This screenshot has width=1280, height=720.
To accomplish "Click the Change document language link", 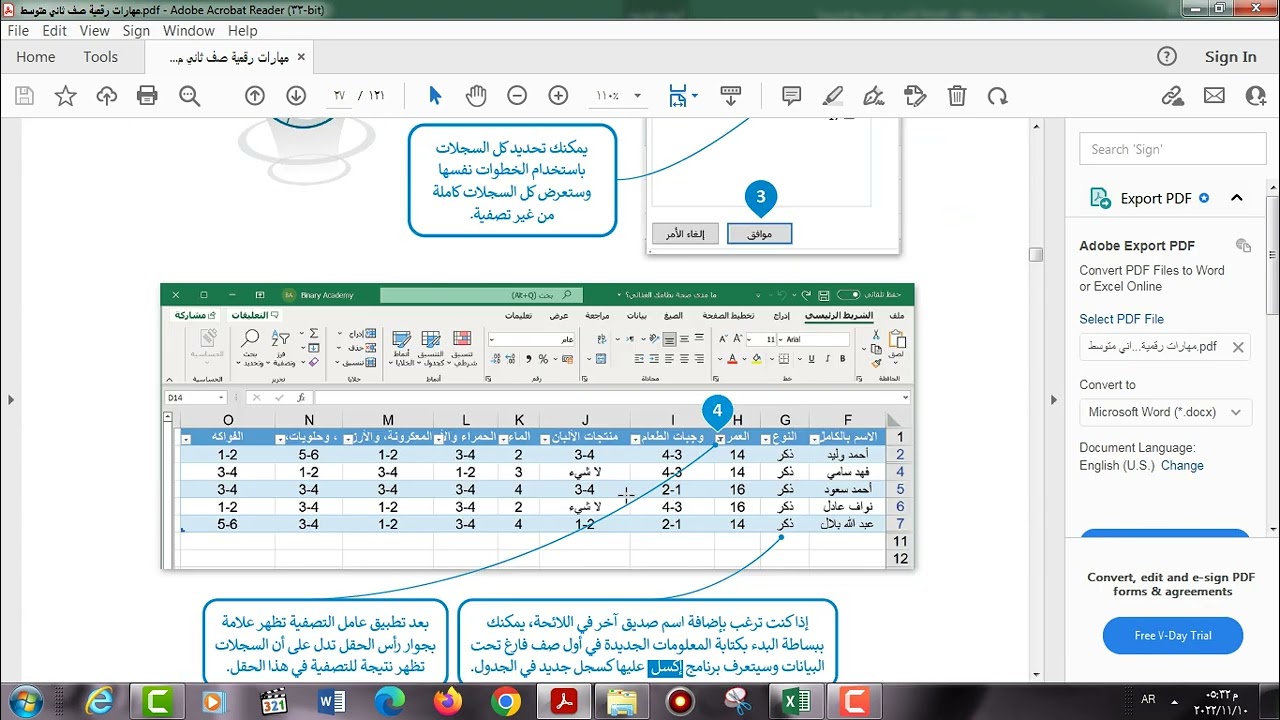I will [x=1182, y=465].
